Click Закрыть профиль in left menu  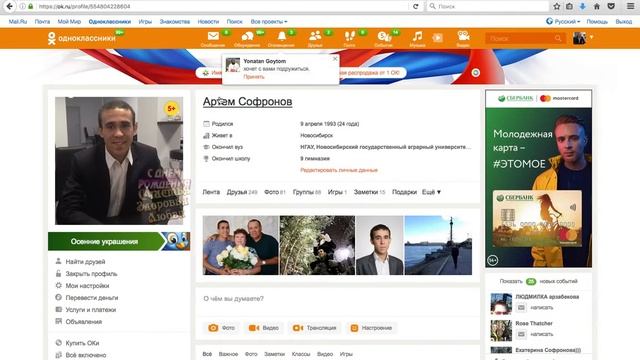[x=91, y=273]
